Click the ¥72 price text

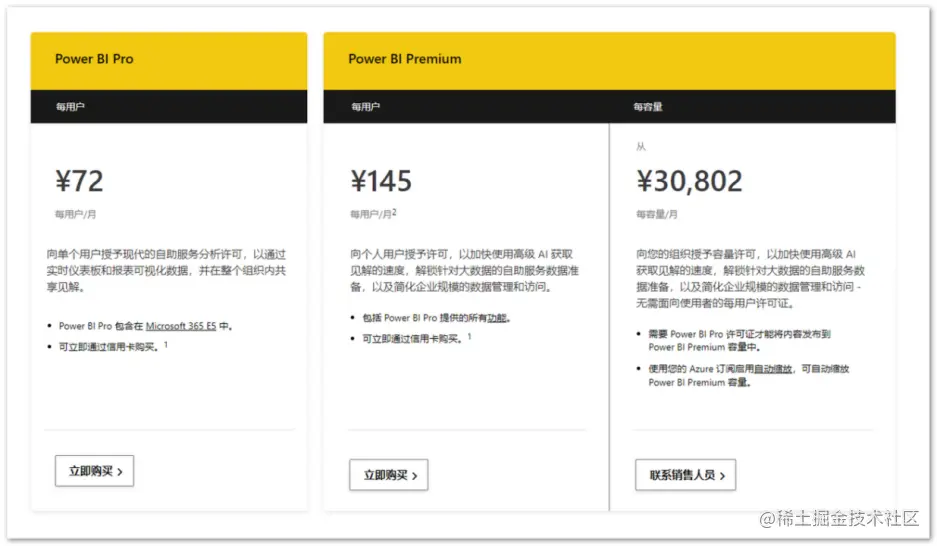(x=79, y=180)
